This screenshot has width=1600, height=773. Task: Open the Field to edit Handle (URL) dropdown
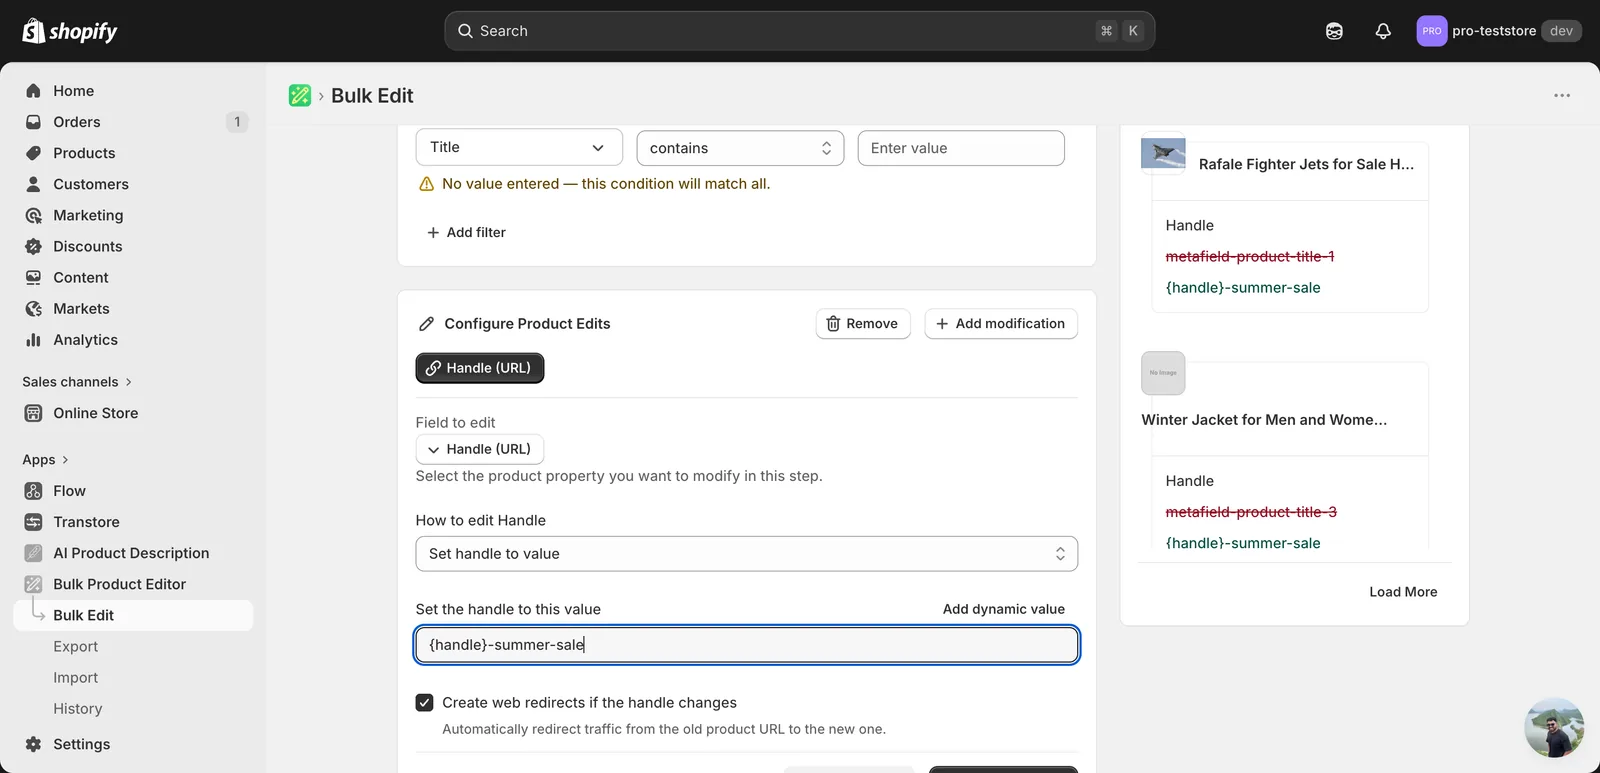pyautogui.click(x=480, y=449)
